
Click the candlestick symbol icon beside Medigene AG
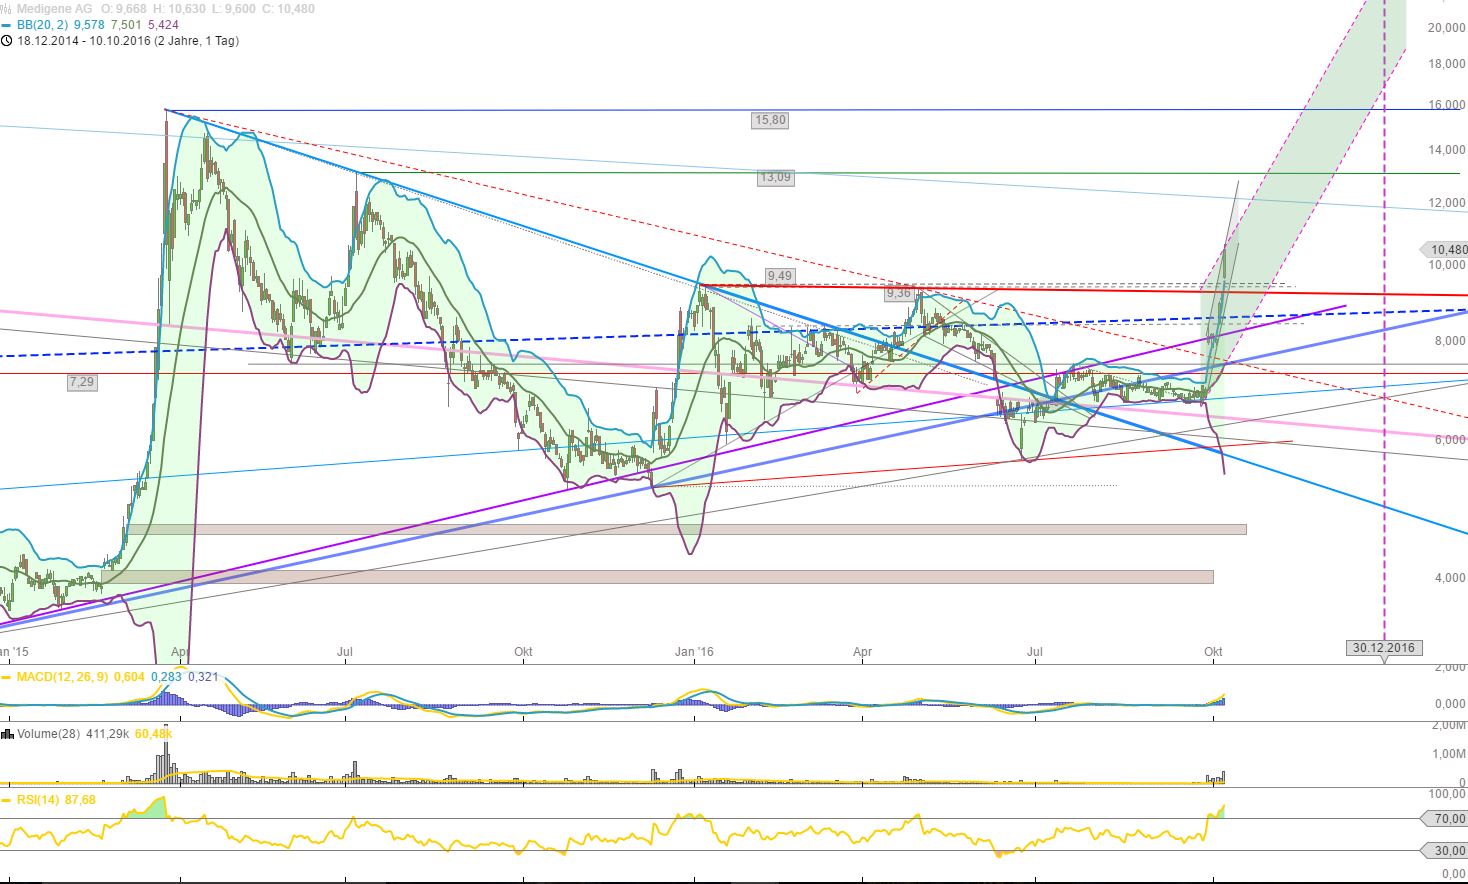(x=7, y=8)
